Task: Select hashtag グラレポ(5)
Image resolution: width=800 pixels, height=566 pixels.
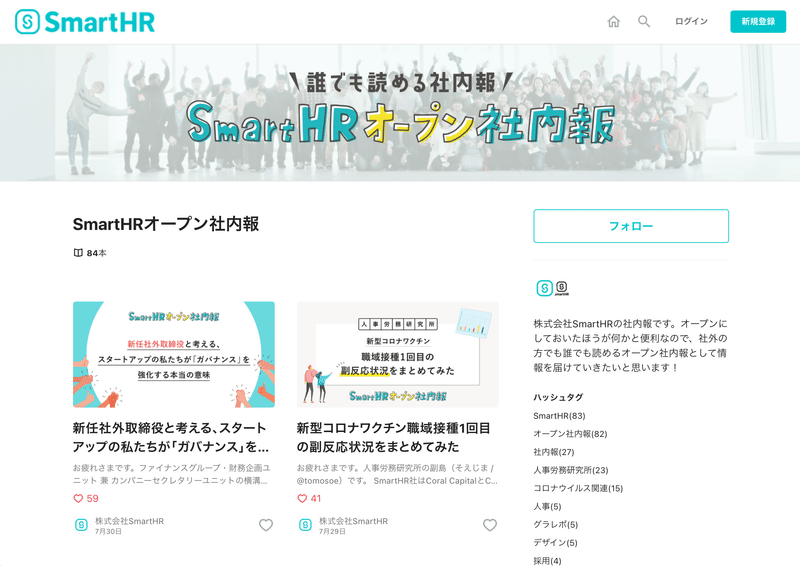Action: tap(556, 525)
